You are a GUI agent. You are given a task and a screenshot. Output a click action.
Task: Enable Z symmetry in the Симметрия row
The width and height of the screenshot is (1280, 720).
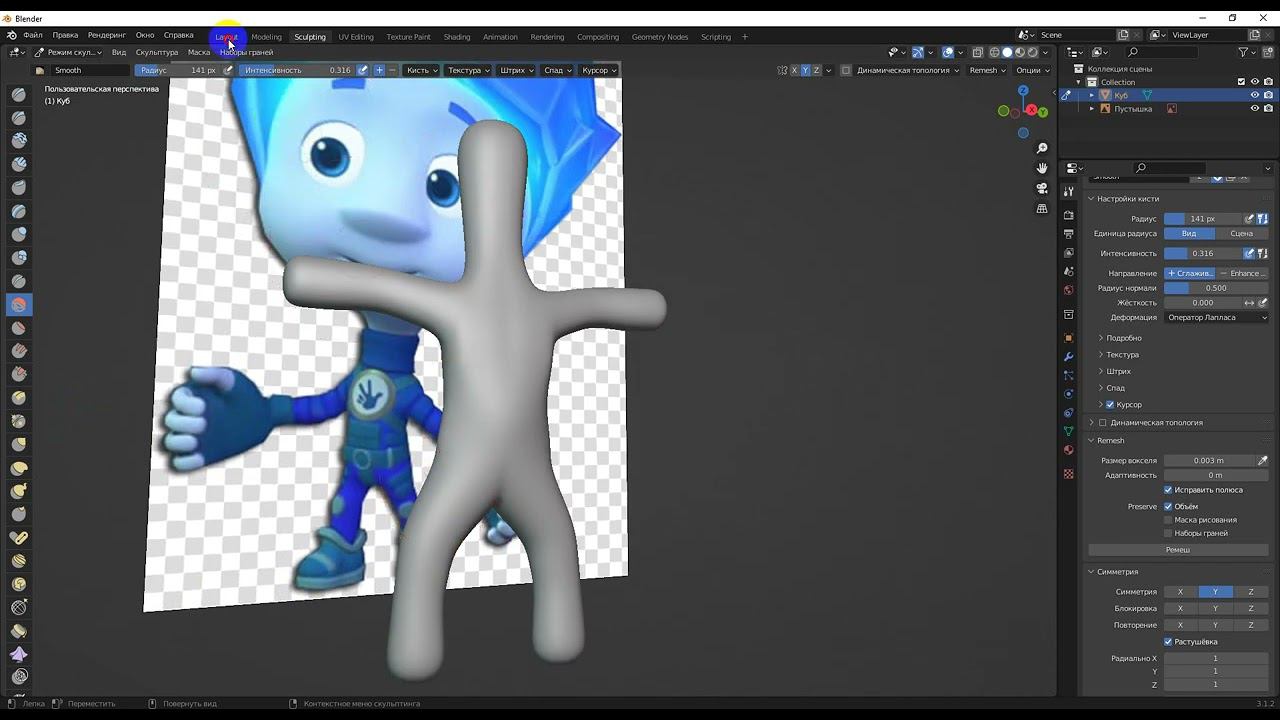coord(1250,592)
